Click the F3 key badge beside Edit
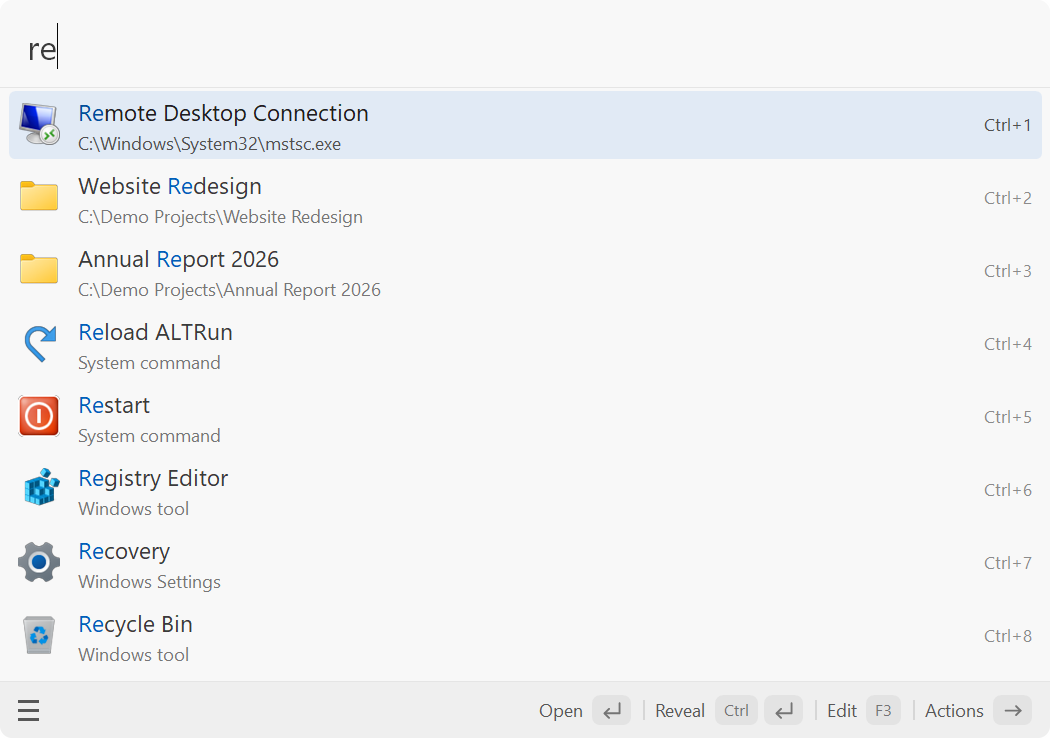1050x738 pixels. tap(883, 711)
